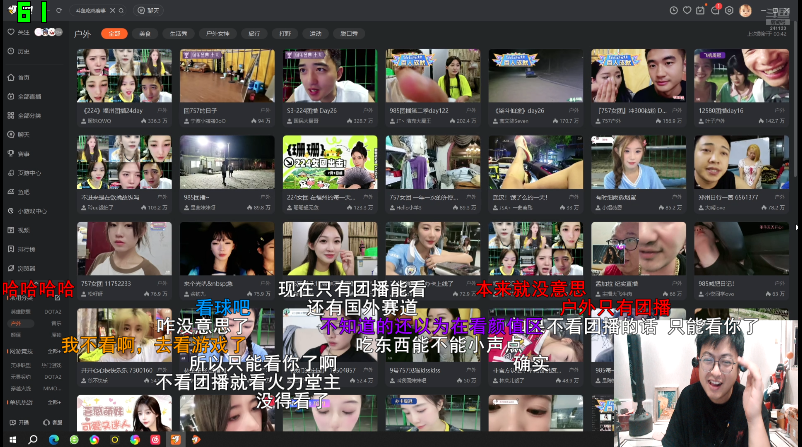The height and width of the screenshot is (447, 802).
Task: Open the trophy icon item in the sidebar
Action: pos(18,153)
